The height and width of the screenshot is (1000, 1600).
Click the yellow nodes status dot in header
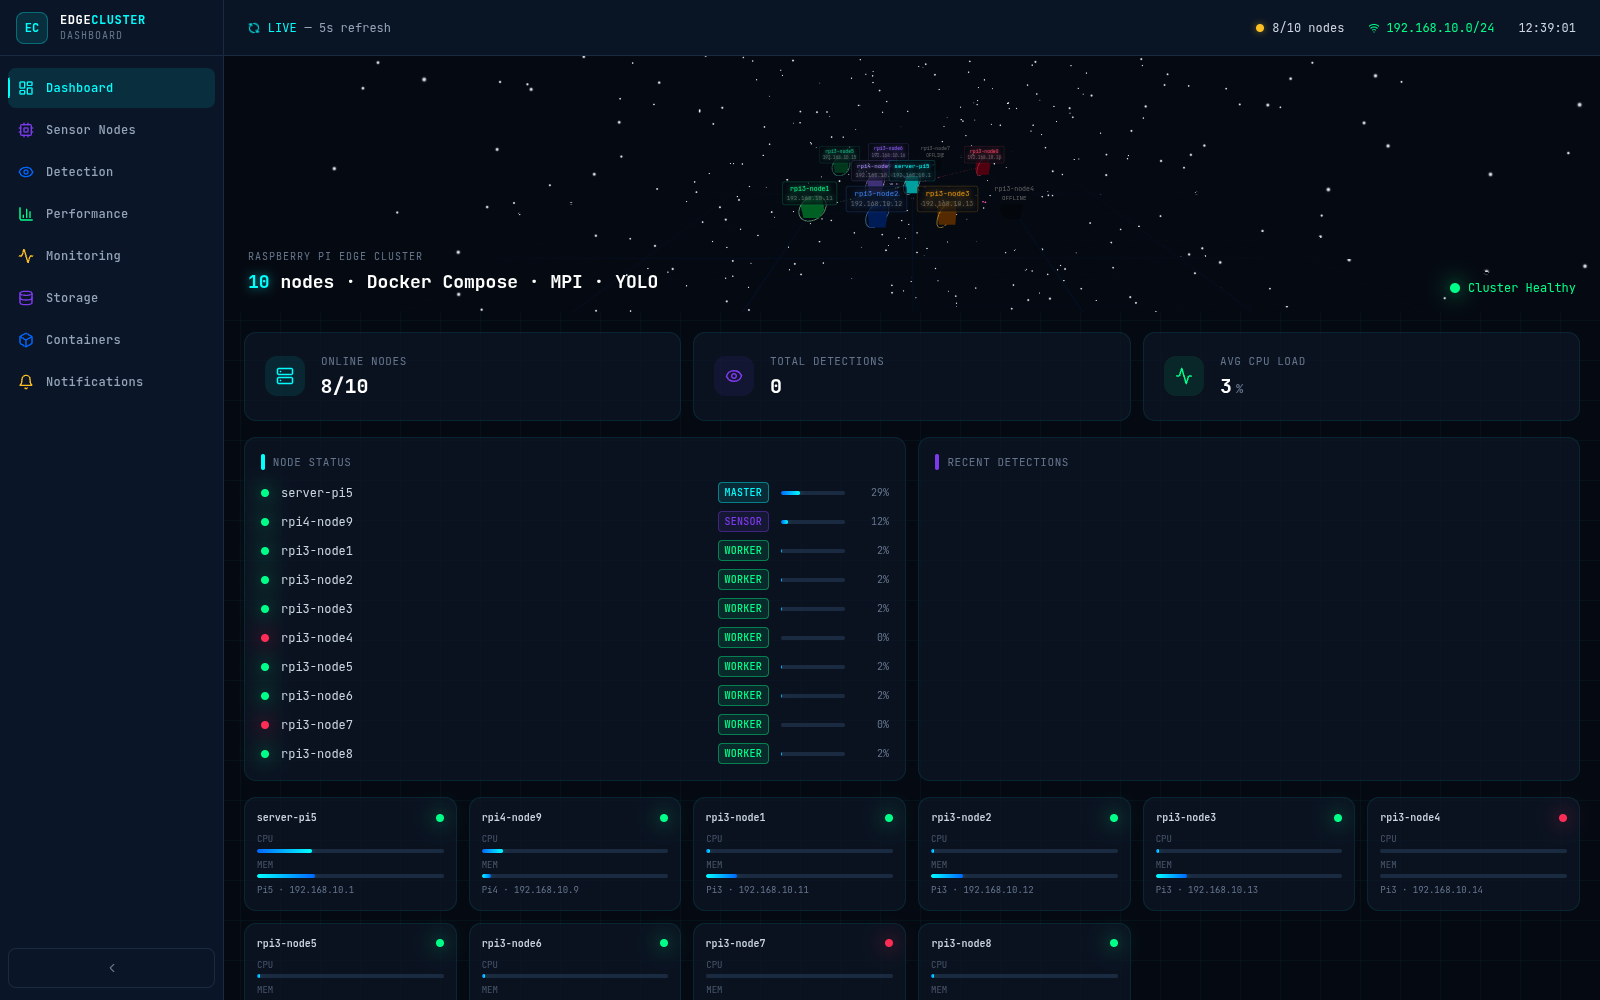[x=1260, y=28]
